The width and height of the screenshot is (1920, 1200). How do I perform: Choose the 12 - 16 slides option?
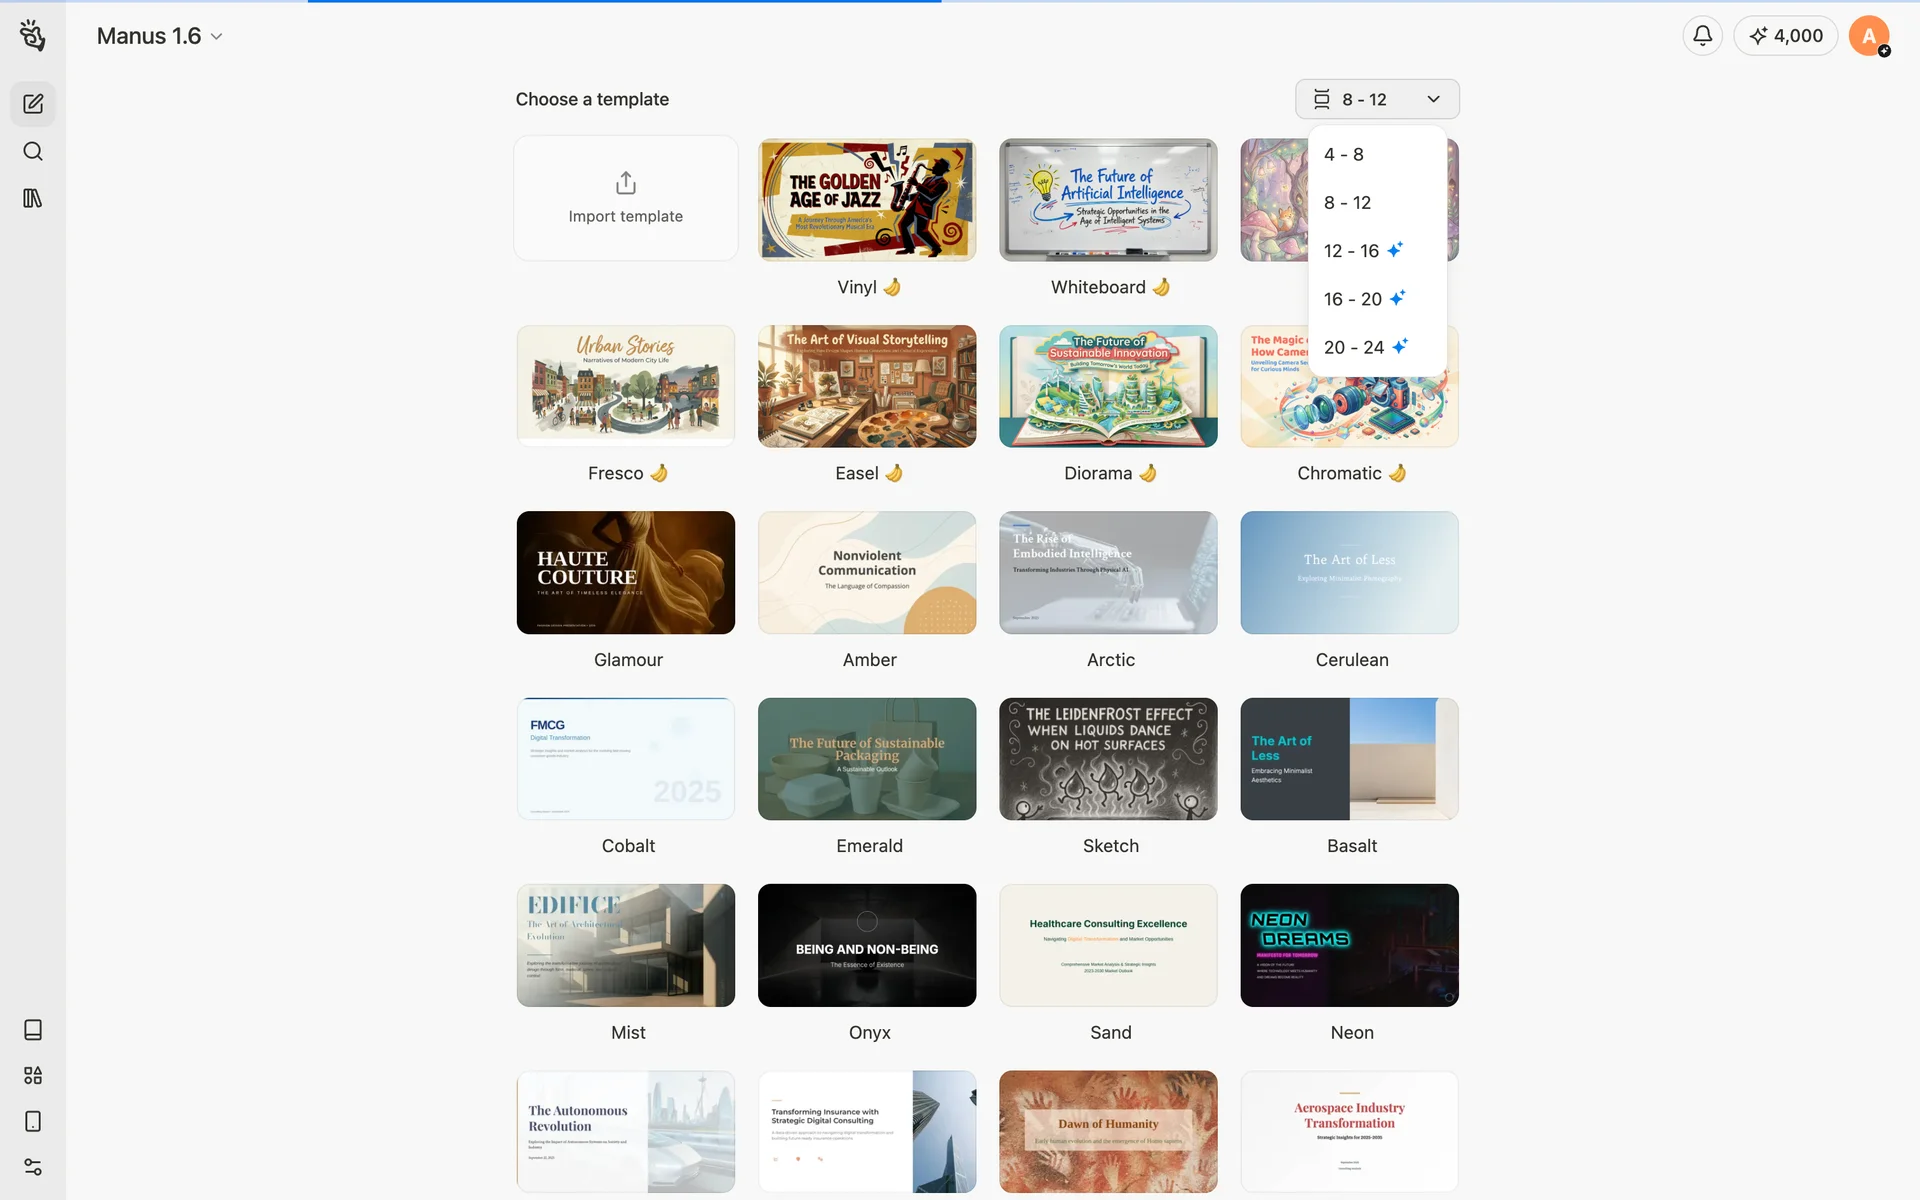1352,251
